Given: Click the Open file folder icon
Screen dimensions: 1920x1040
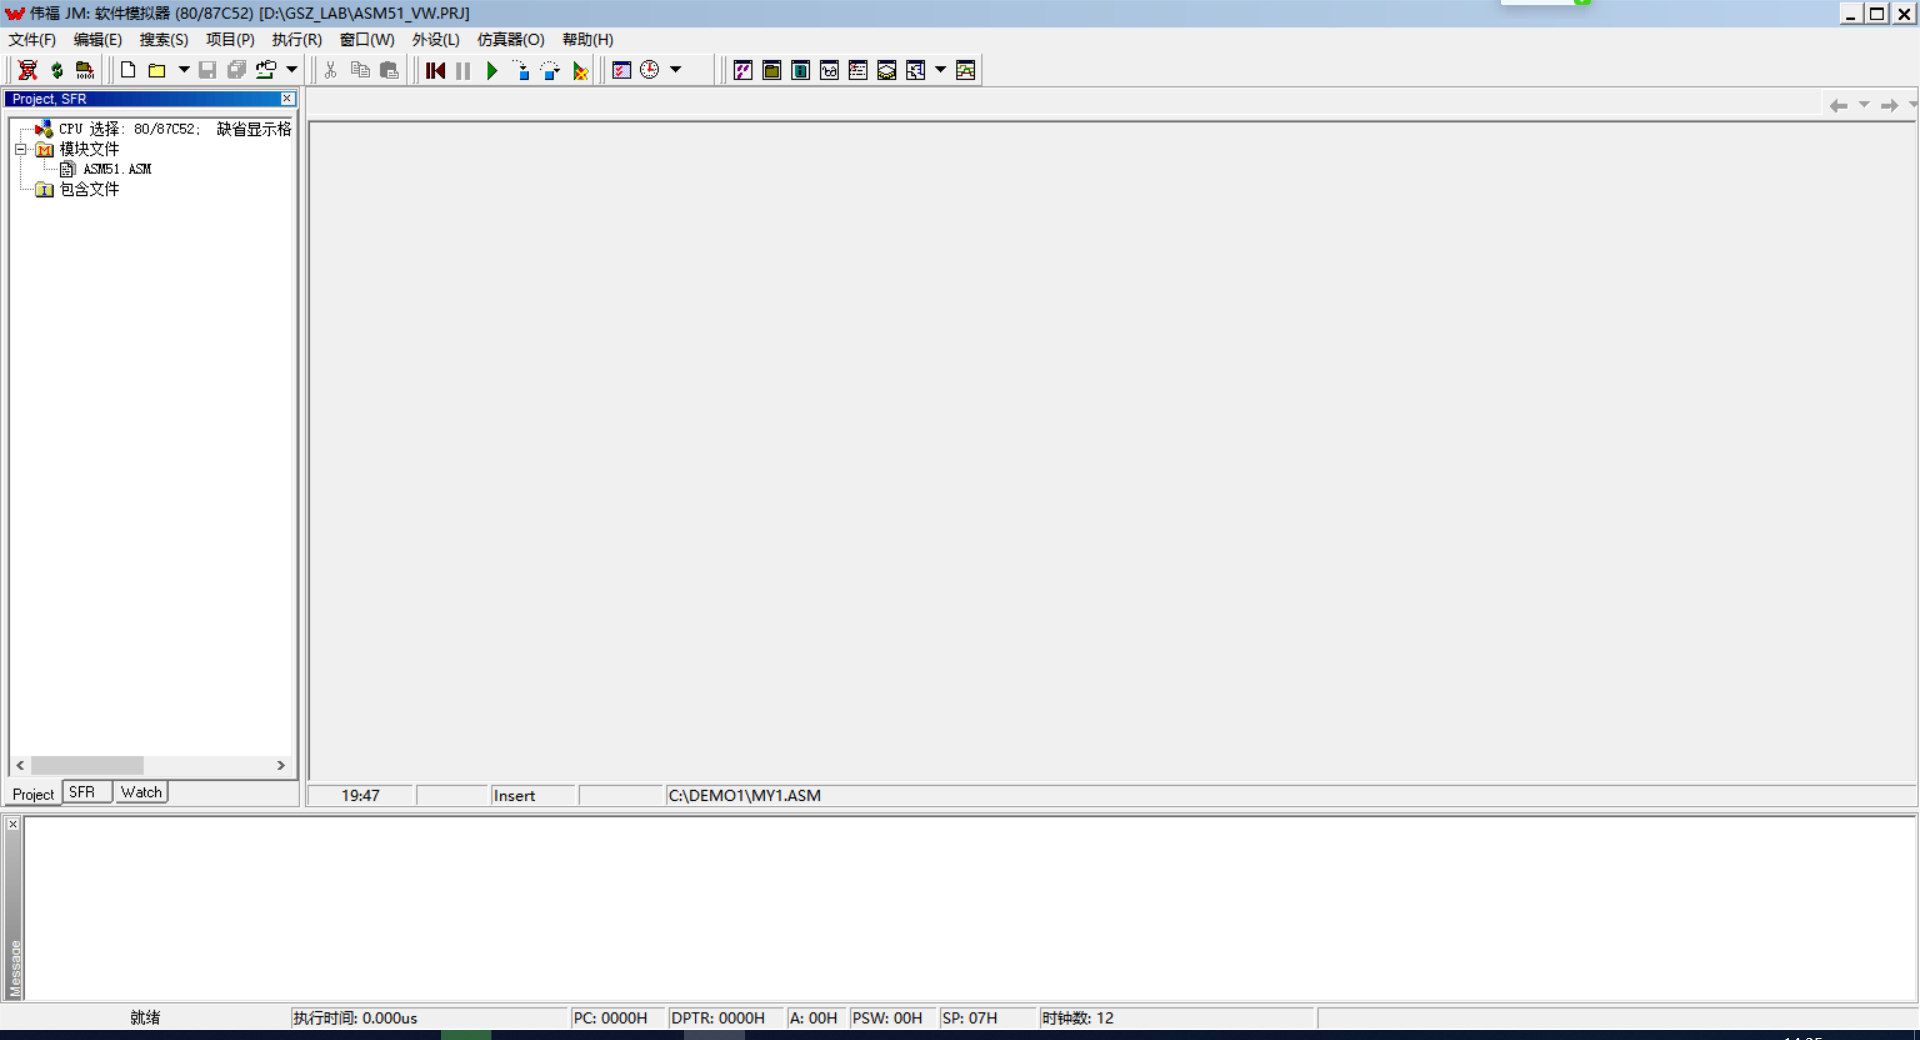Looking at the screenshot, I should [x=157, y=70].
